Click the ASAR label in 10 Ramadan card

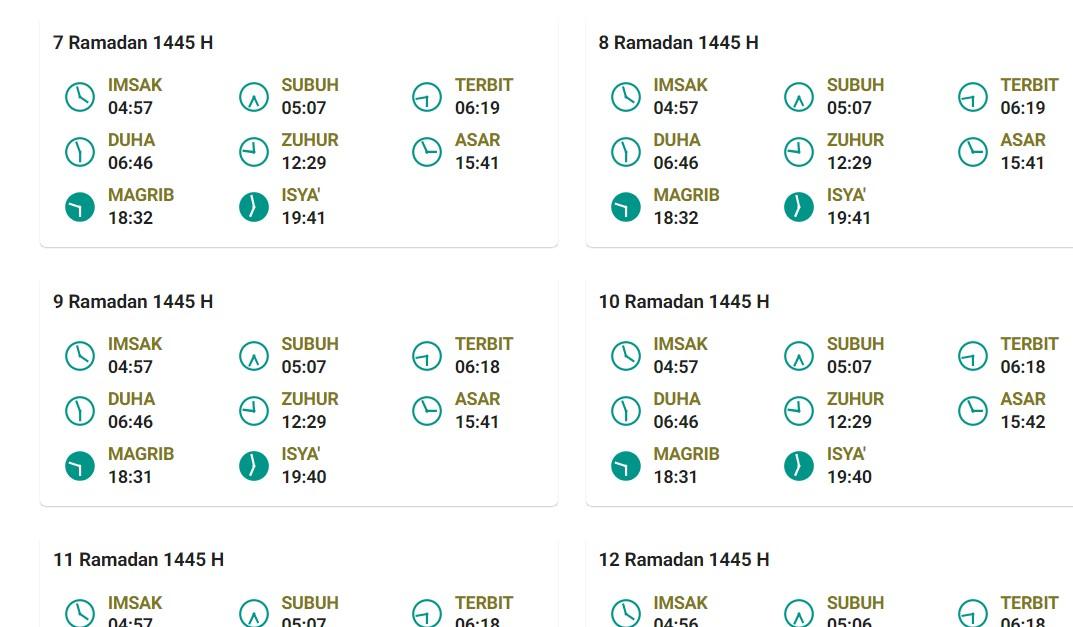pyautogui.click(x=1023, y=399)
